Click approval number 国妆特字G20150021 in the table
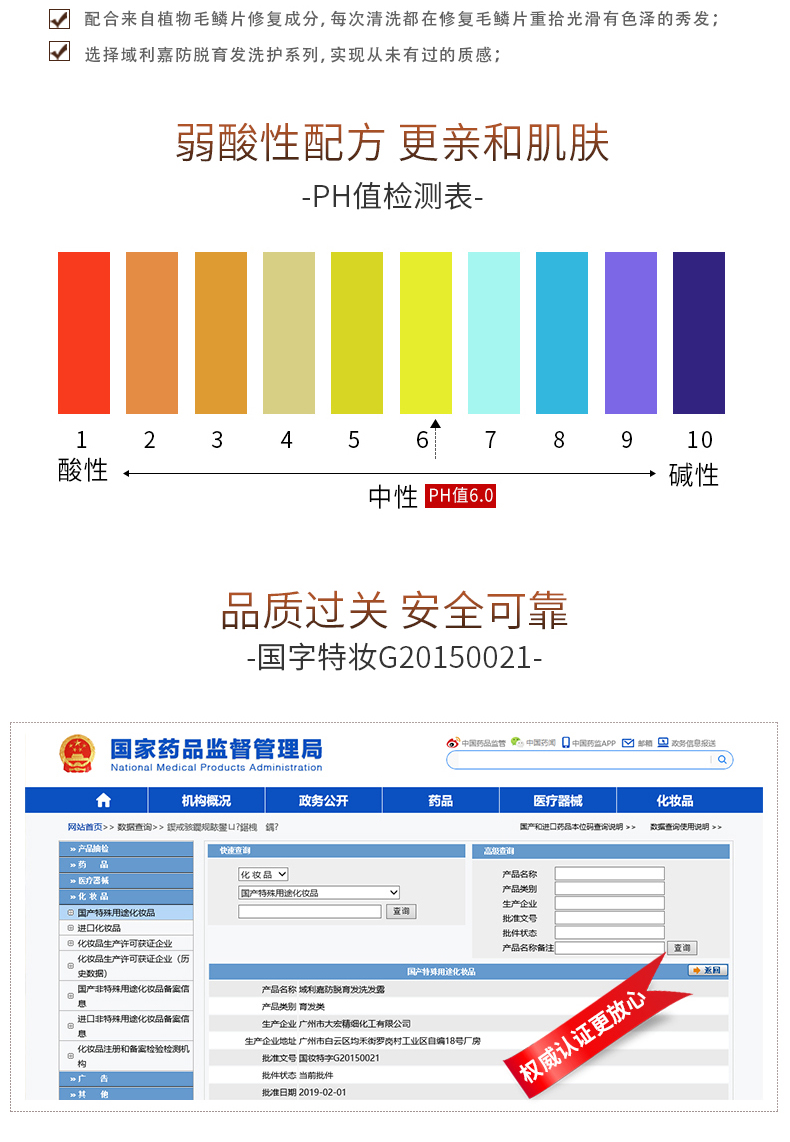790x1142 pixels. coord(339,1058)
